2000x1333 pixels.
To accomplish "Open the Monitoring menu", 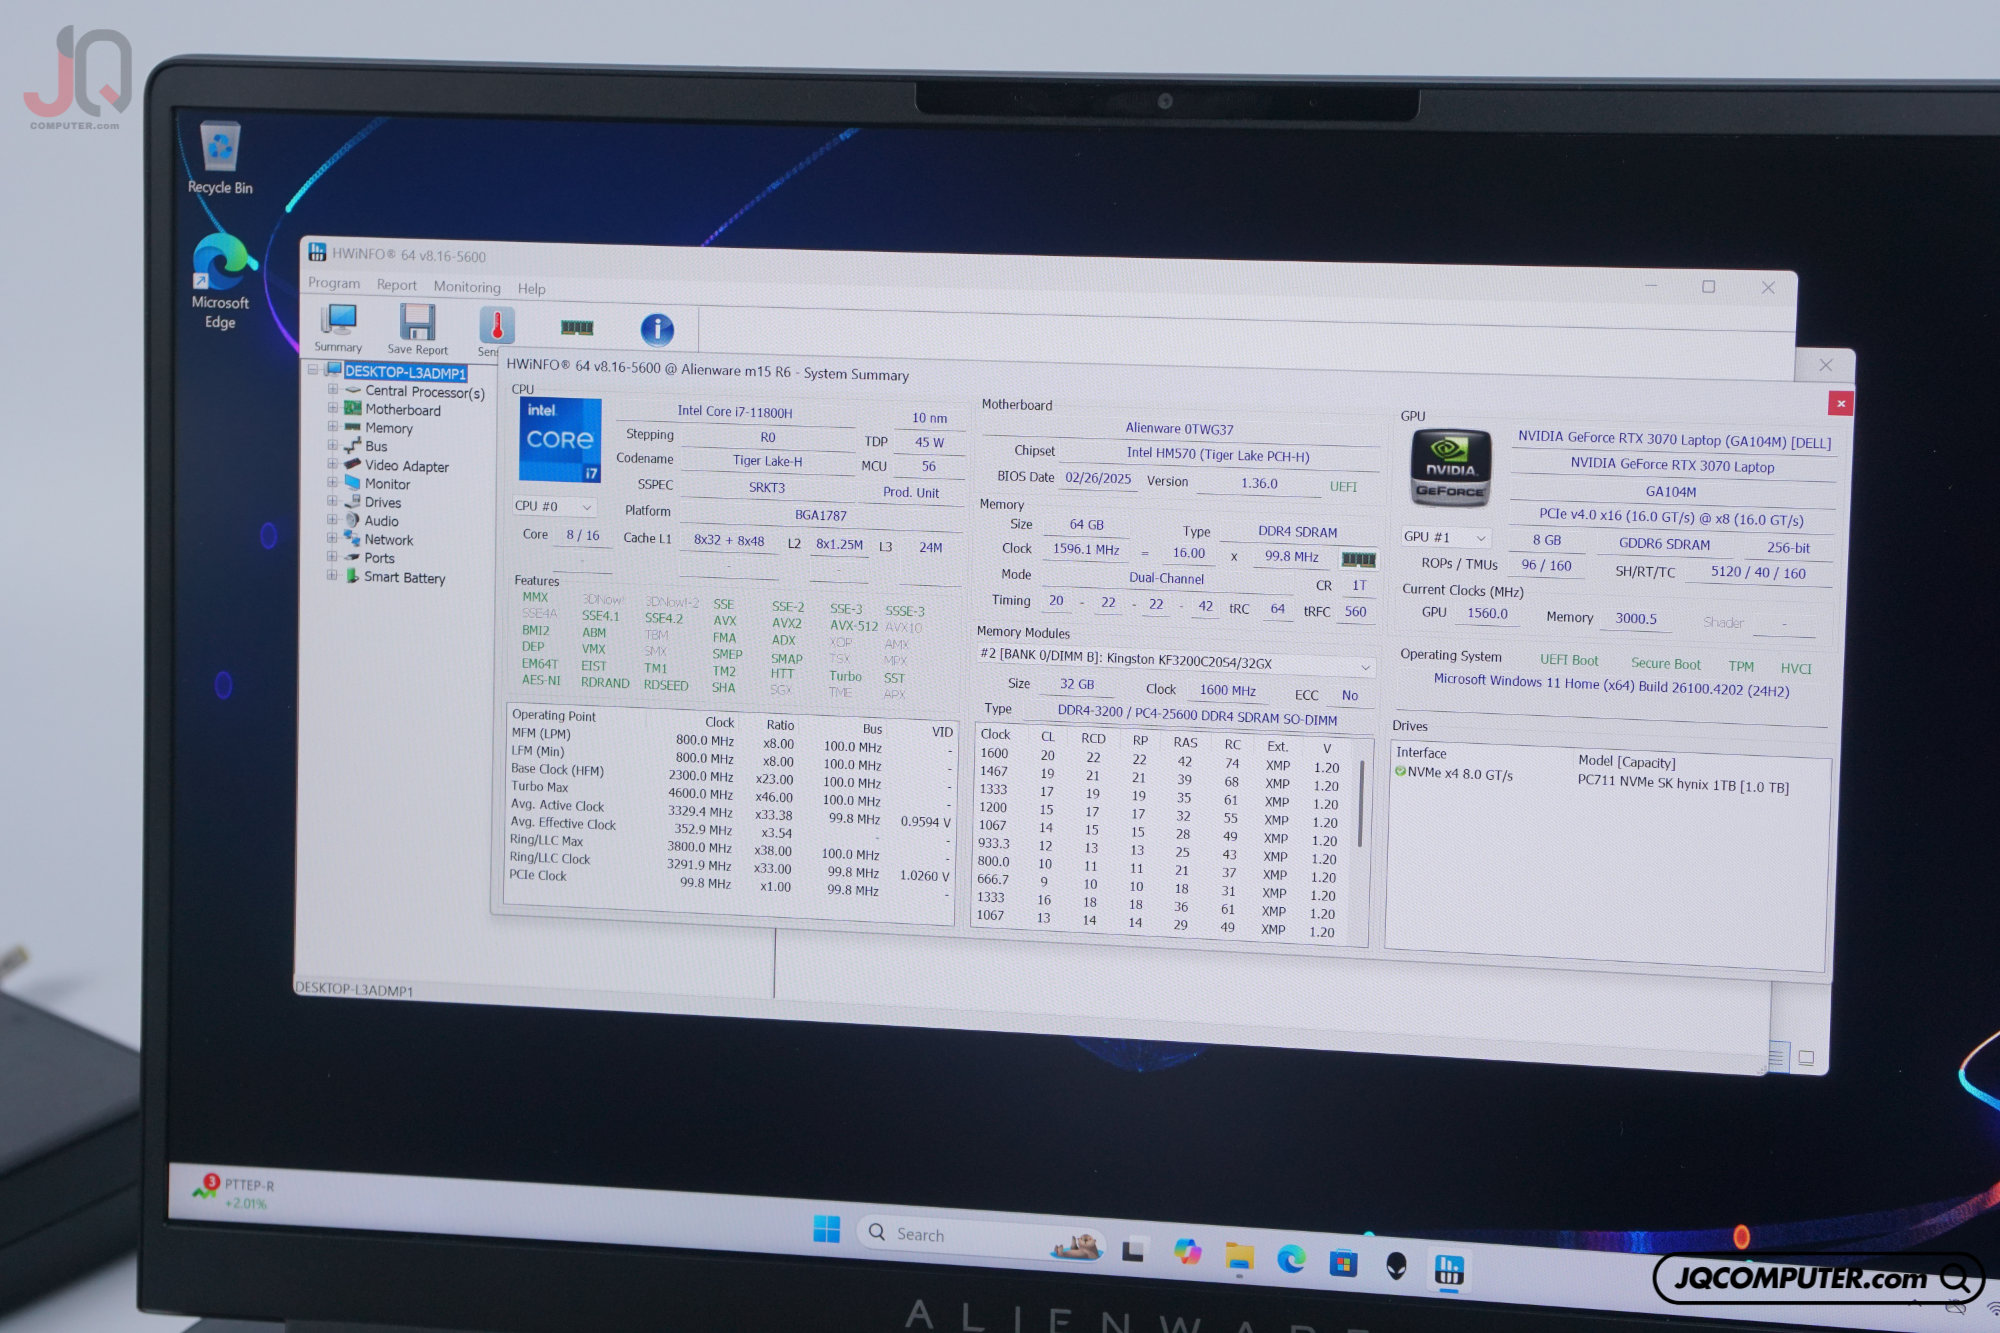I will [467, 287].
